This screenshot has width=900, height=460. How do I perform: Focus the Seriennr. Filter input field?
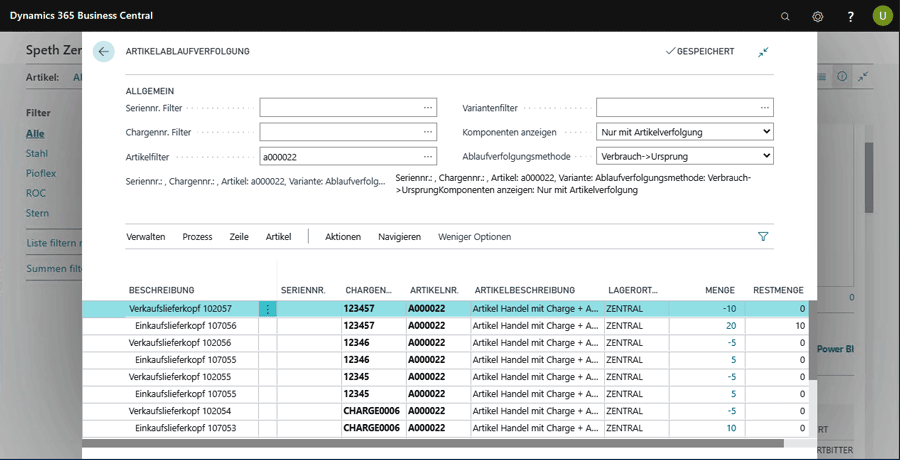coord(348,107)
